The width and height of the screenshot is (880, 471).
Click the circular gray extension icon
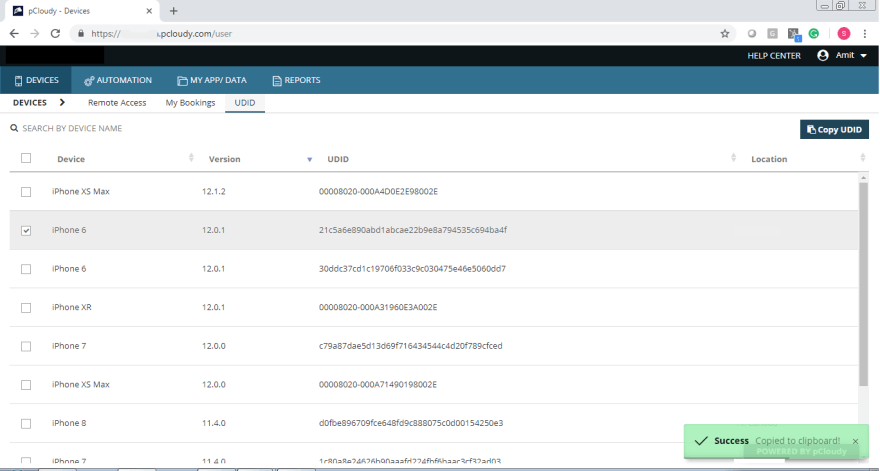point(751,34)
